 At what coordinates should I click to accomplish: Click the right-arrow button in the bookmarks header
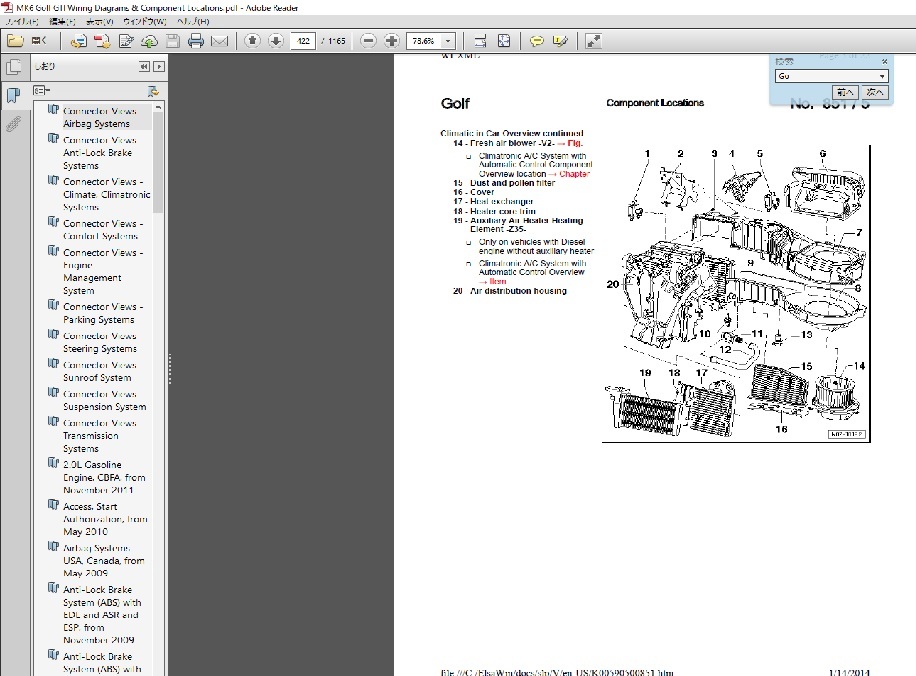coord(158,67)
